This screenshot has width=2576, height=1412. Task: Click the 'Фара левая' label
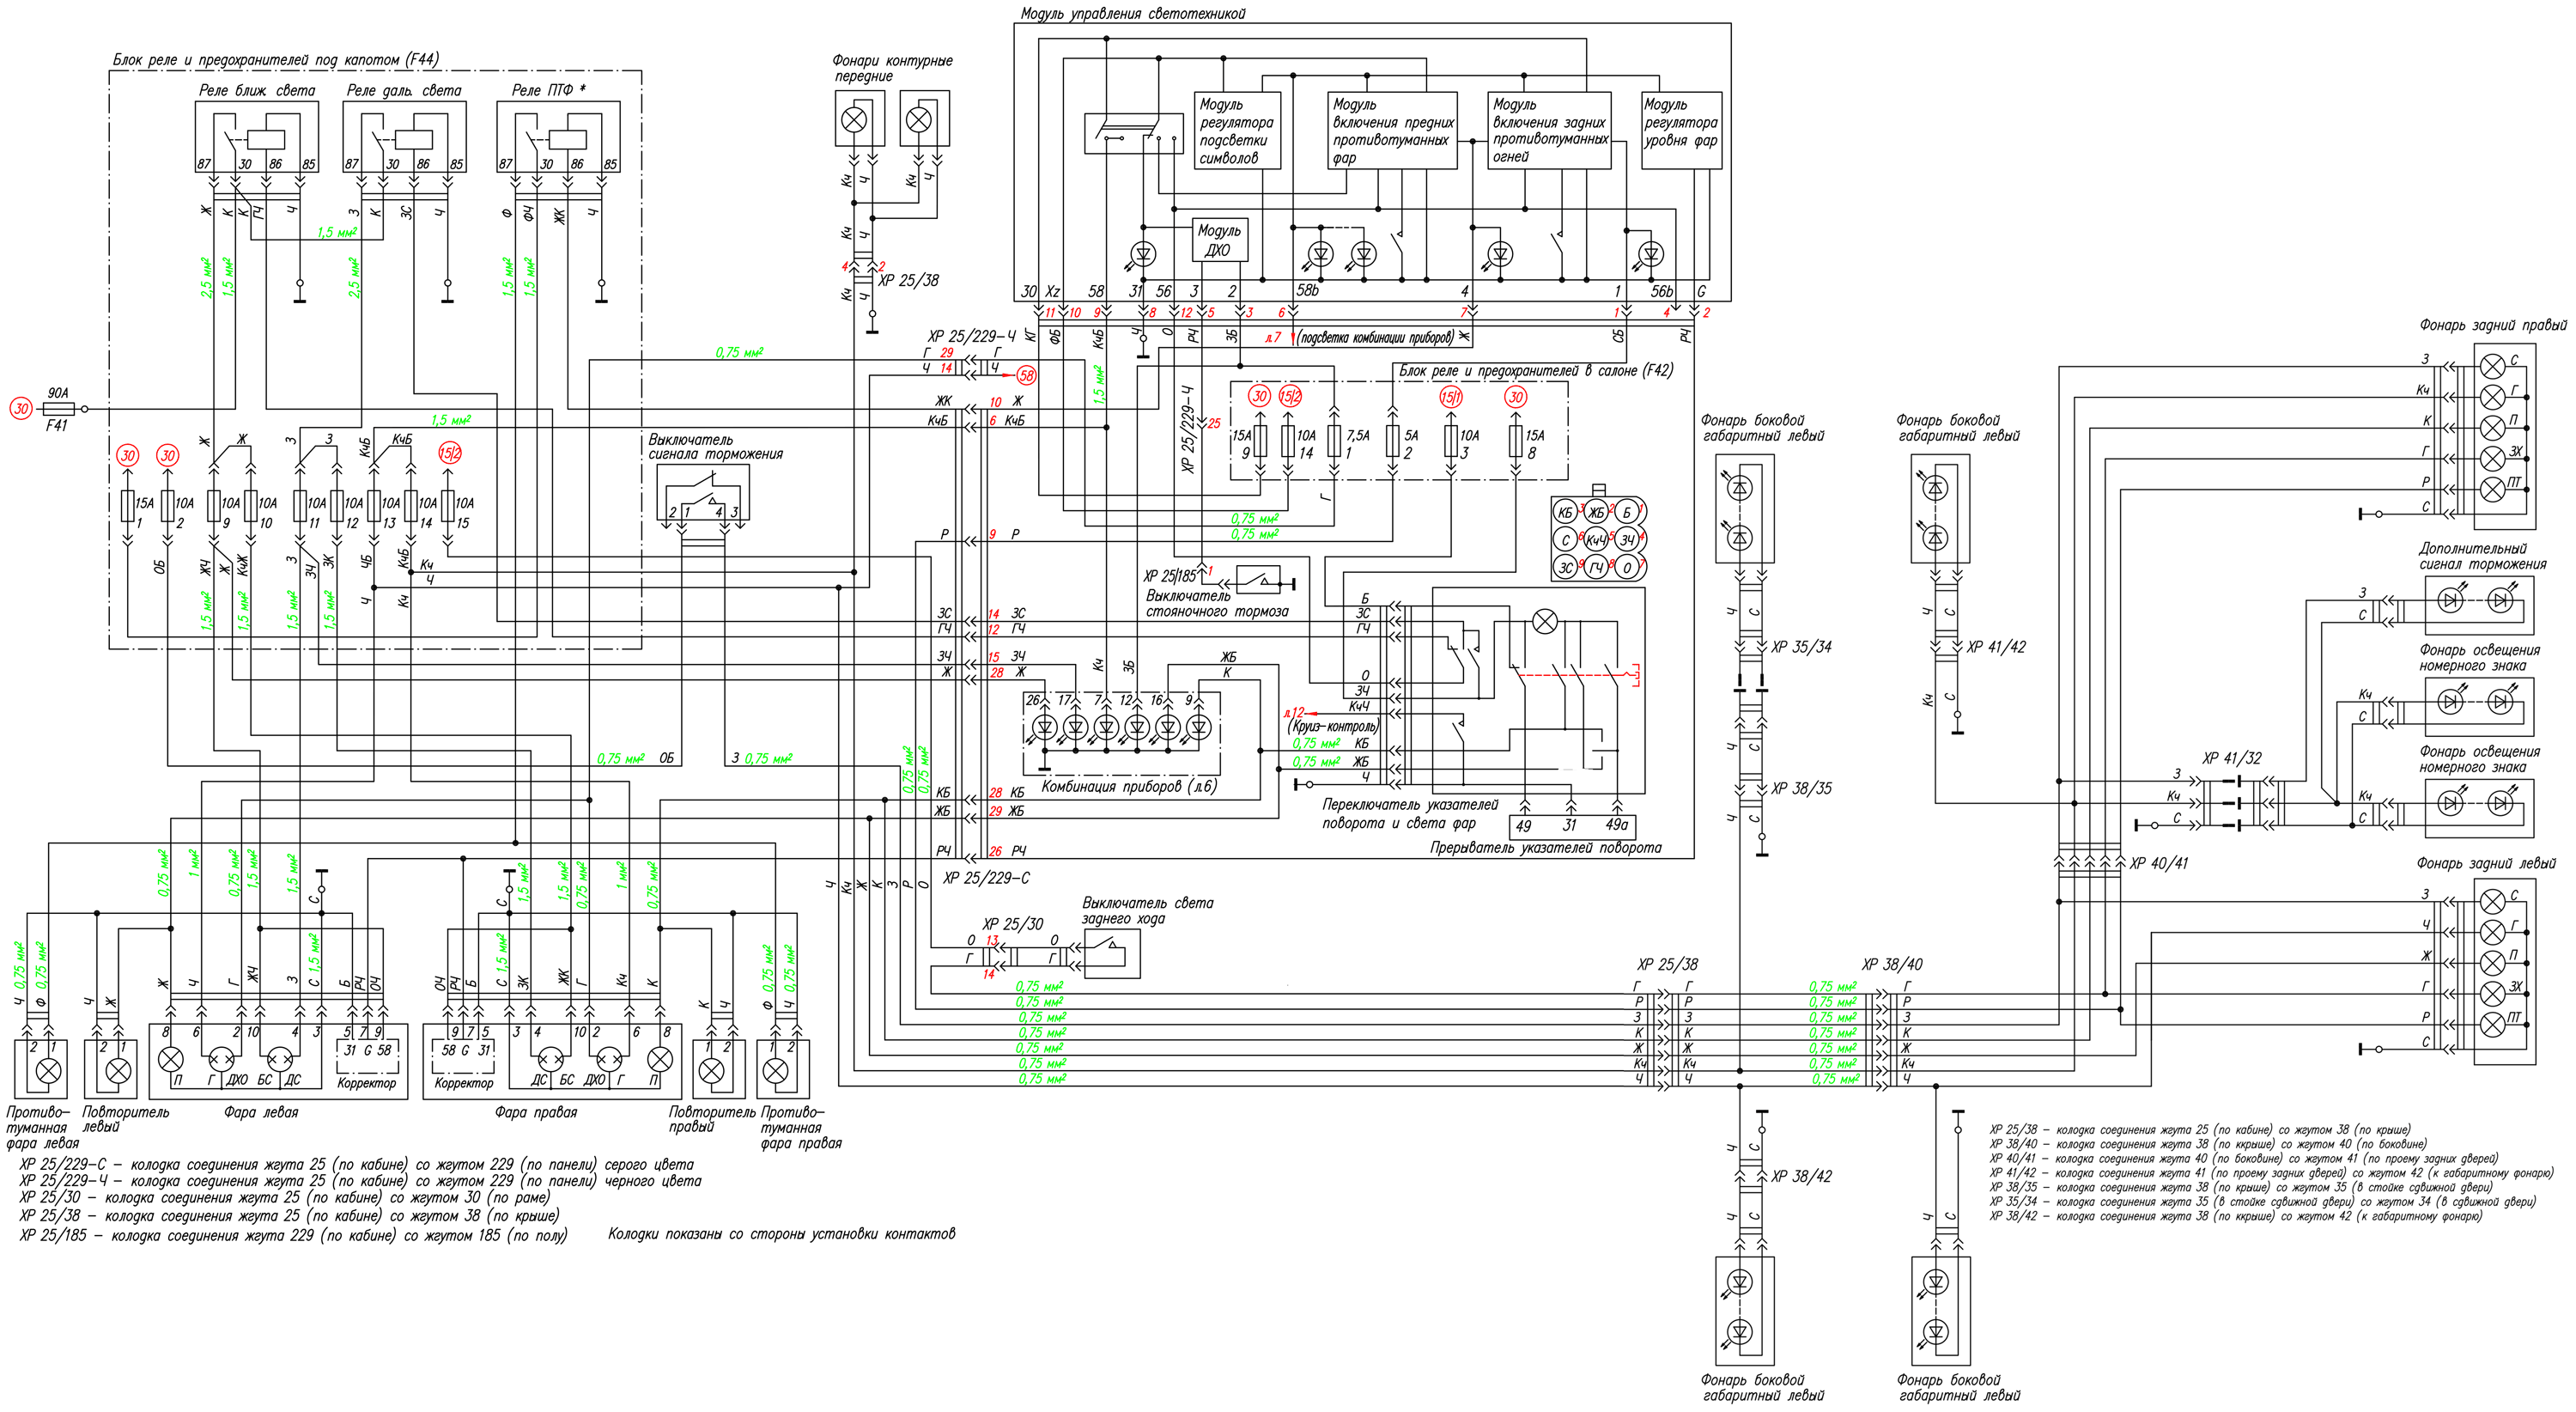pos(261,1112)
